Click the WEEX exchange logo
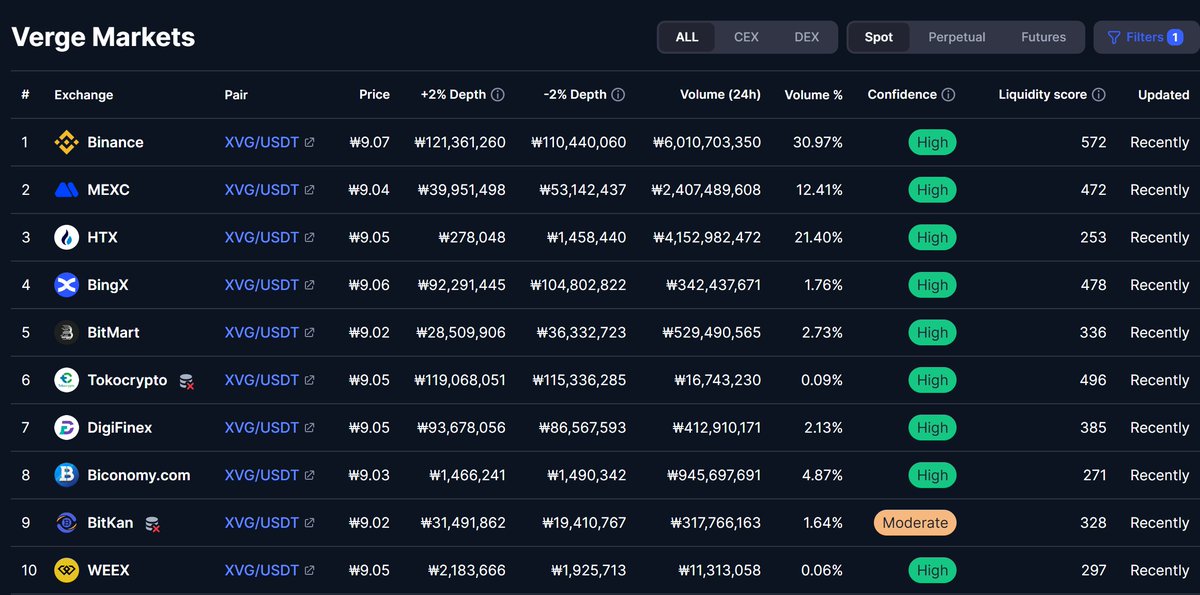This screenshot has height=595, width=1200. [66, 570]
